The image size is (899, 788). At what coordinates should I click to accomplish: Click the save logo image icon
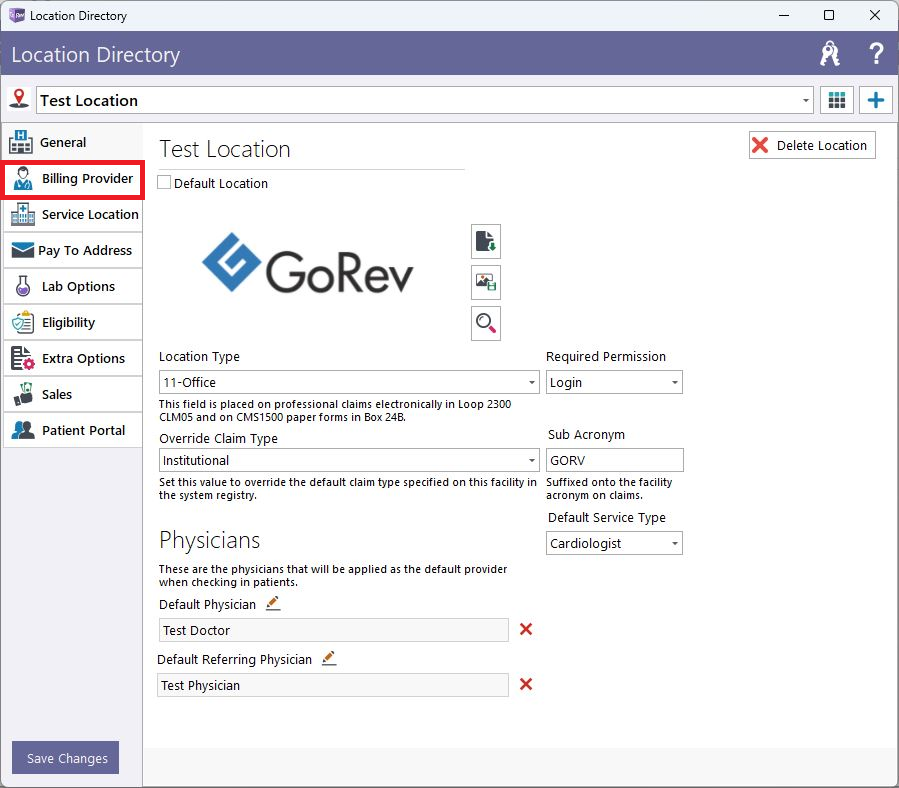486,282
